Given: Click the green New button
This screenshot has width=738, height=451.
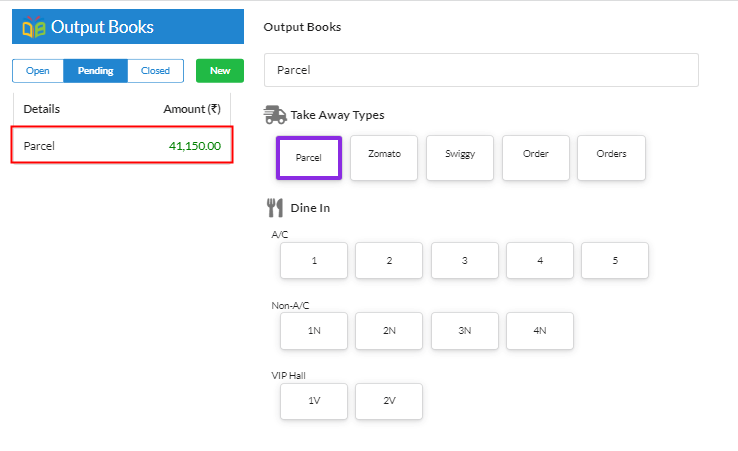Looking at the screenshot, I should 220,71.
